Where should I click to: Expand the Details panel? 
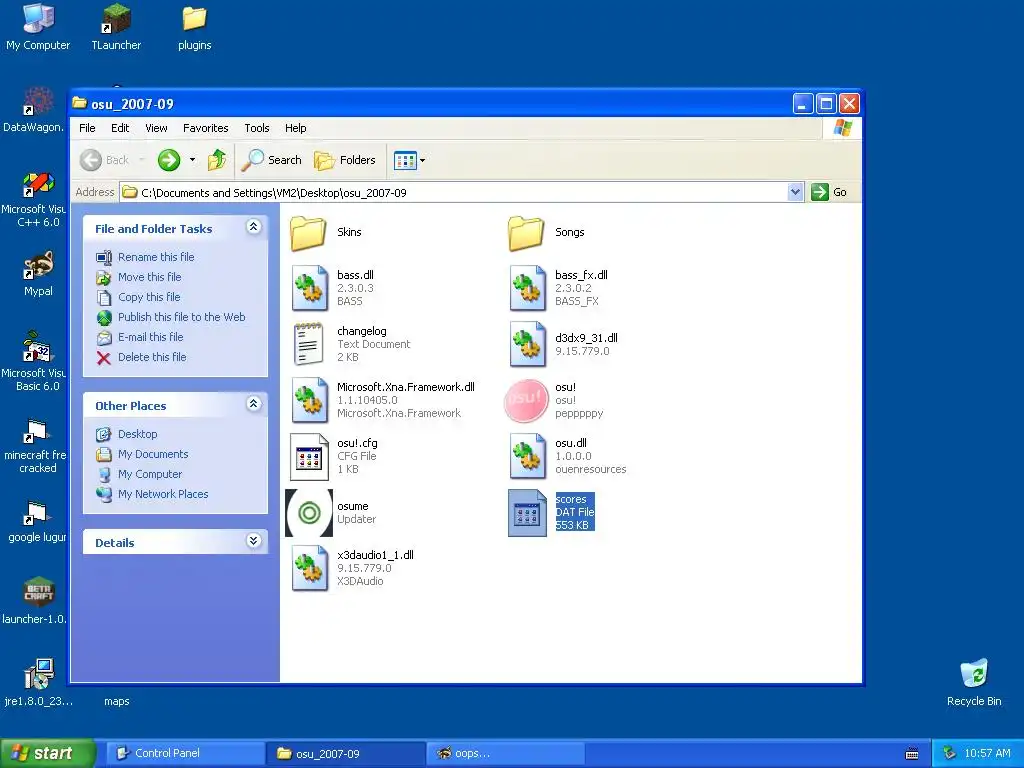[253, 541]
